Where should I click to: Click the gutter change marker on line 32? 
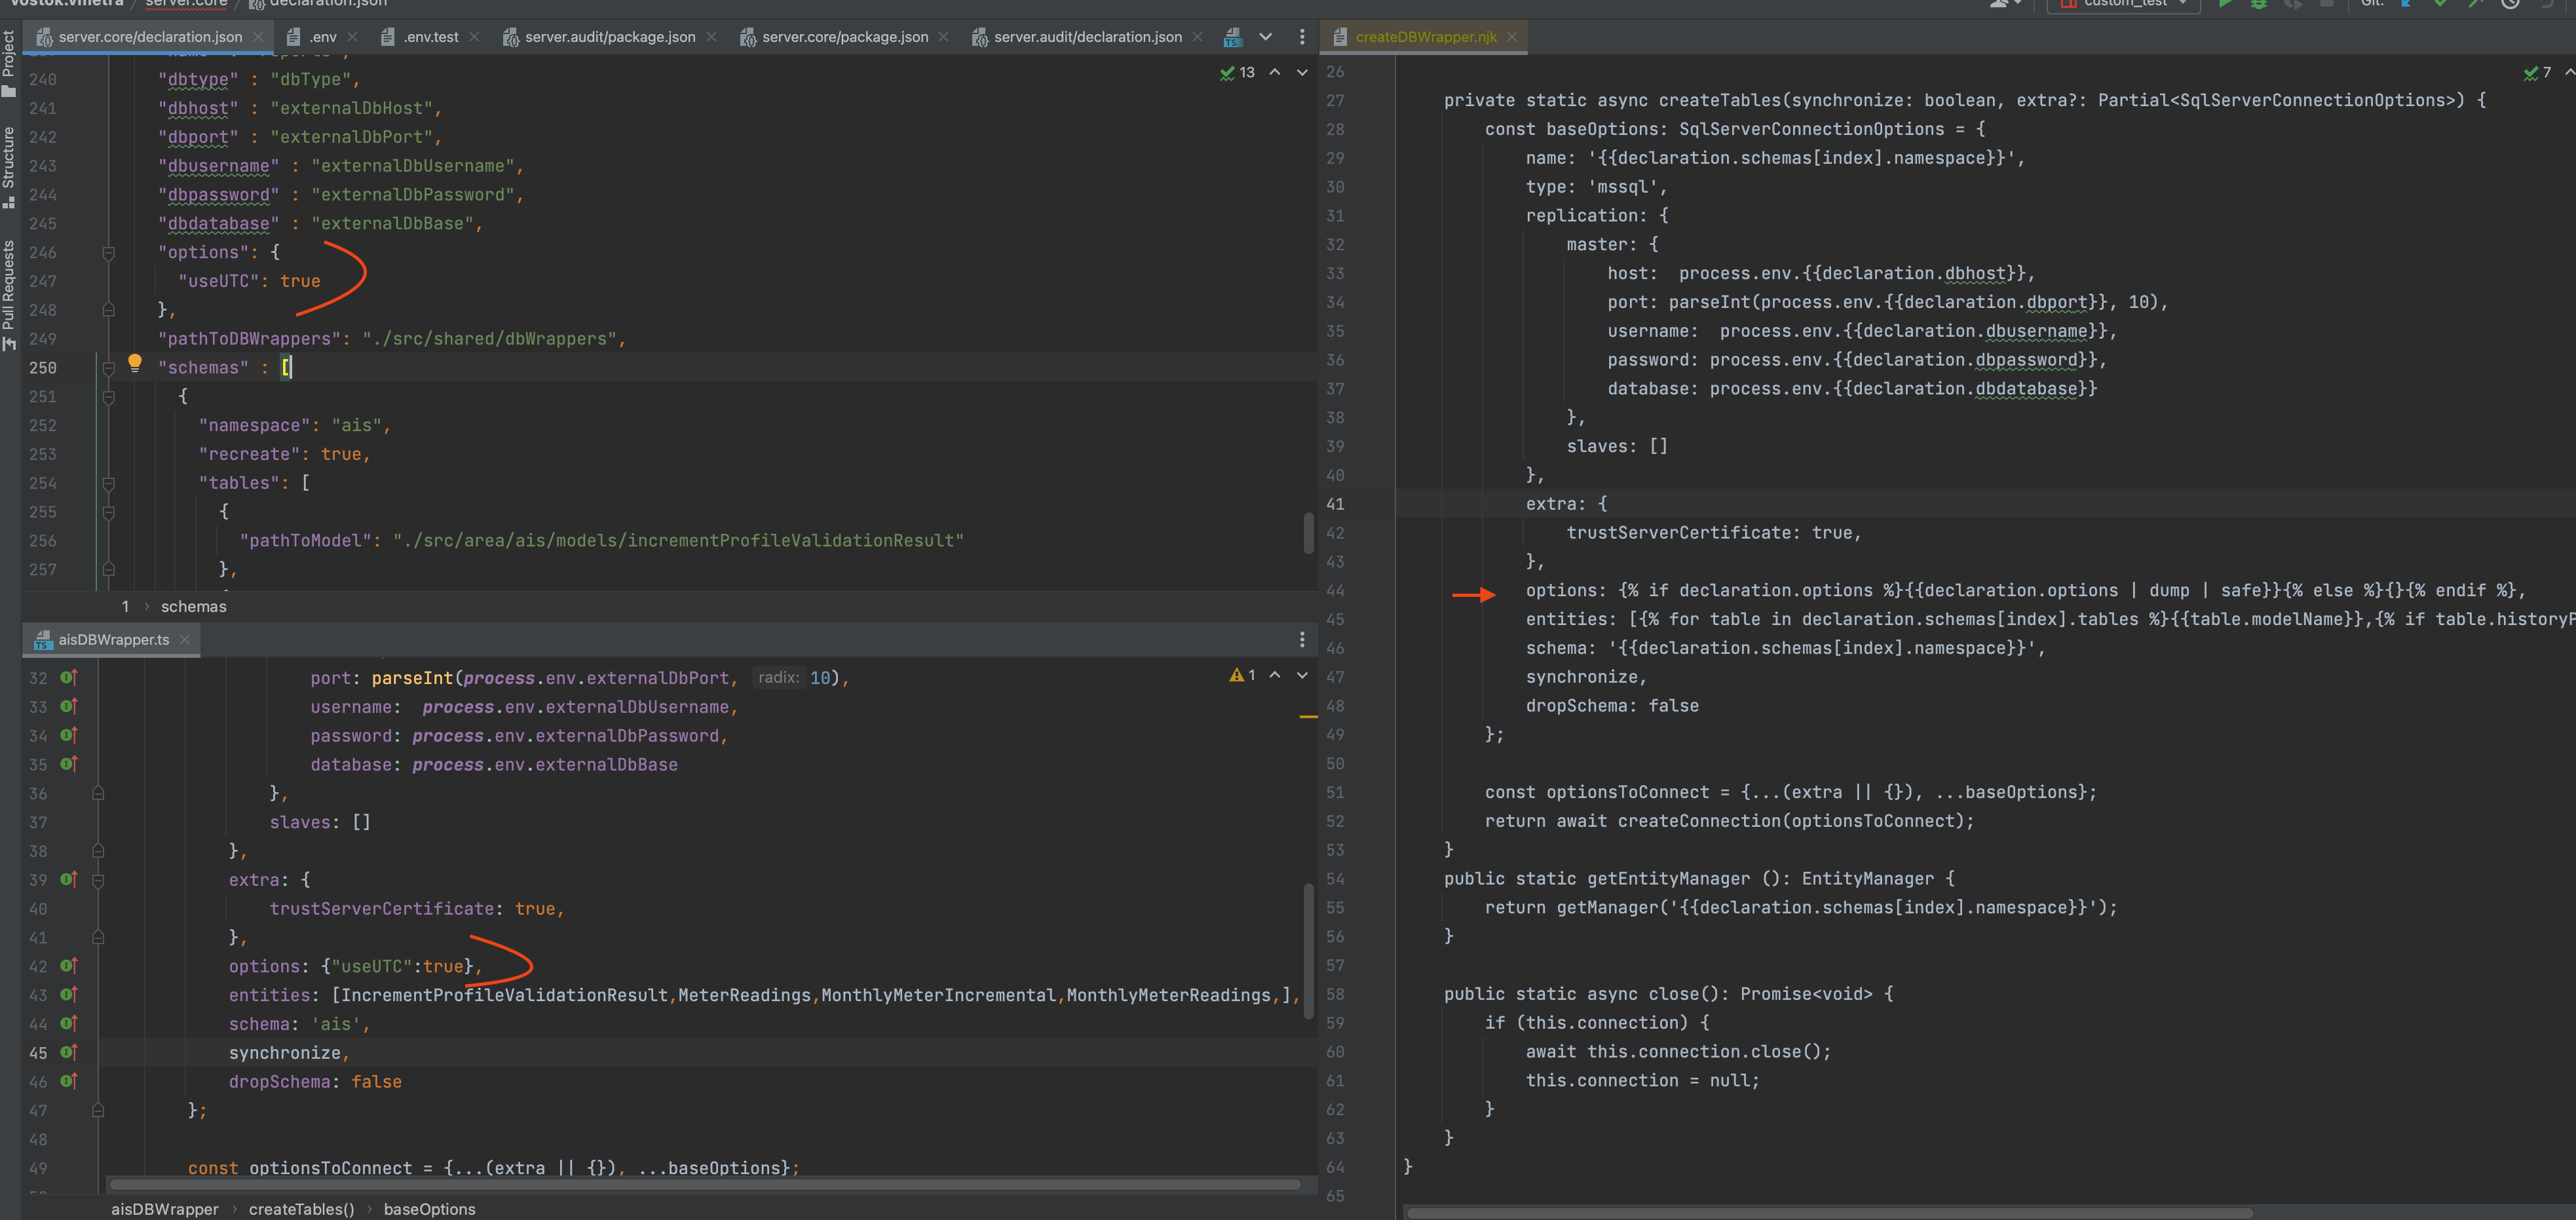tap(69, 677)
